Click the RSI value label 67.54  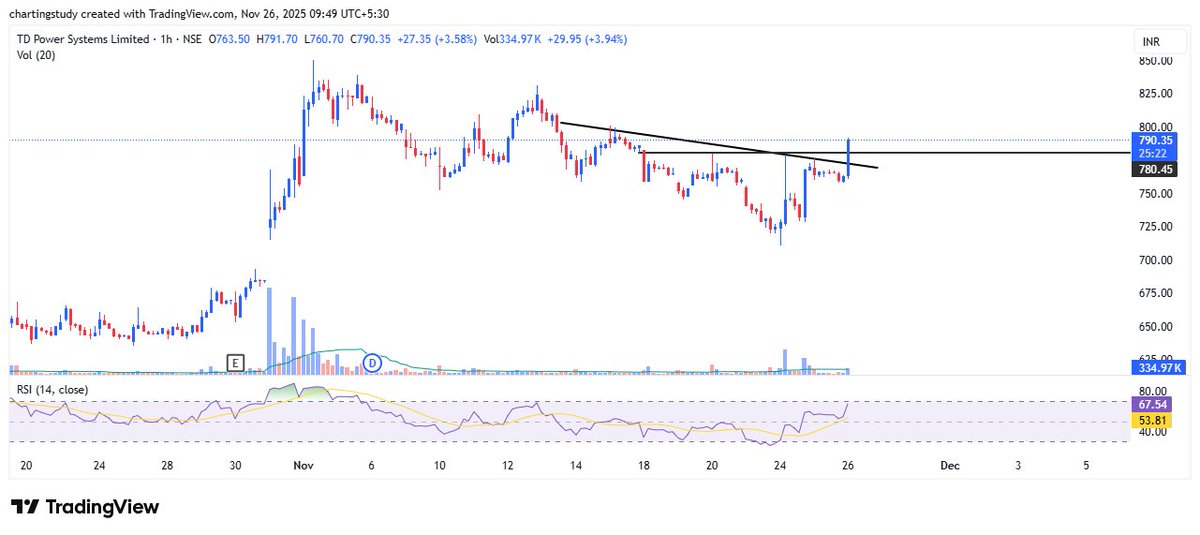1152,404
